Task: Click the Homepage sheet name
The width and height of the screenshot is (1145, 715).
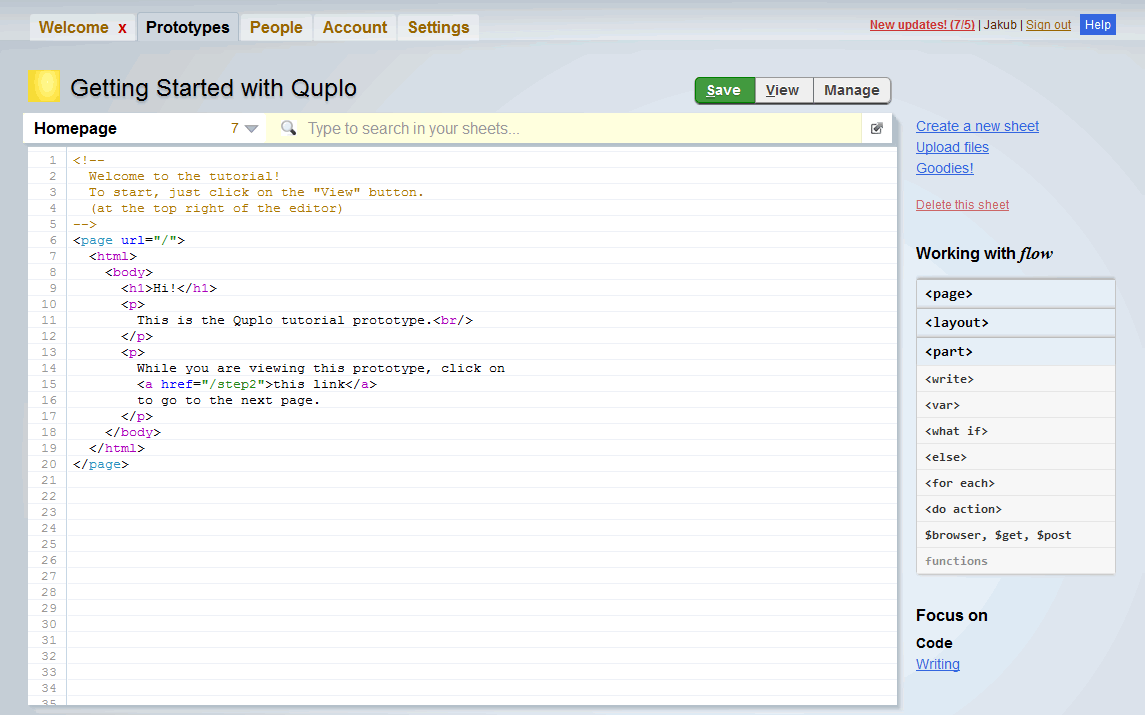Action: click(x=75, y=129)
